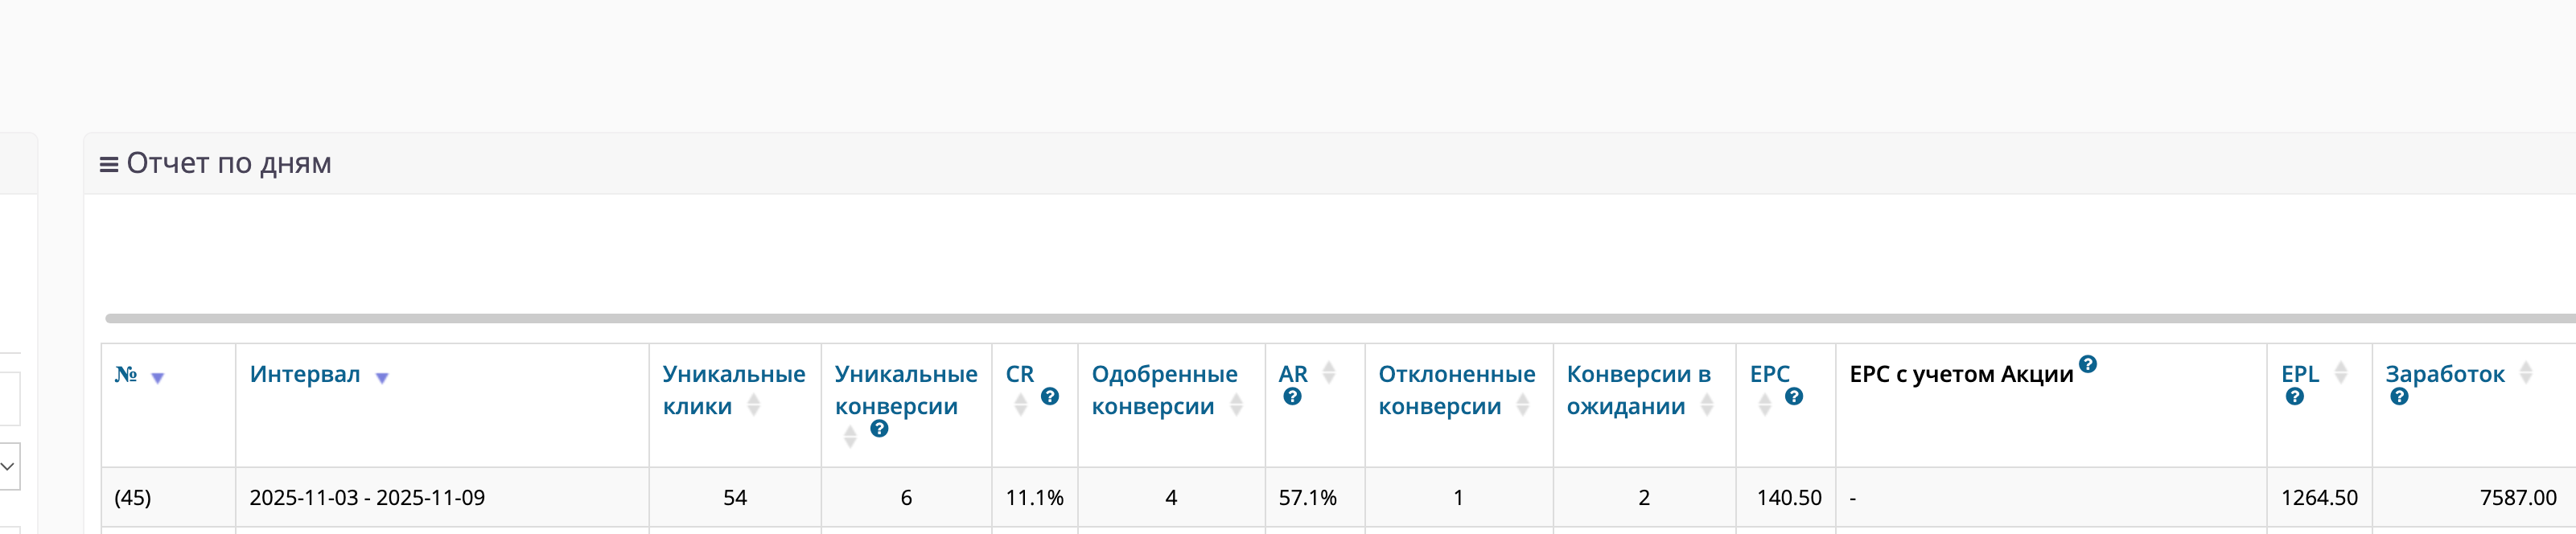Click the EPL help question mark
The width and height of the screenshot is (2576, 534).
2294,397
